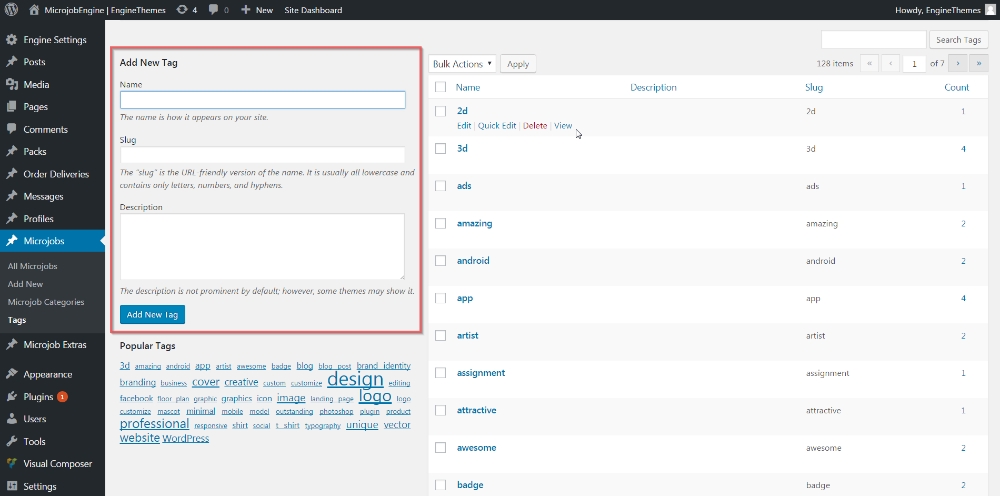Click the Appearance brush icon

click(x=11, y=374)
